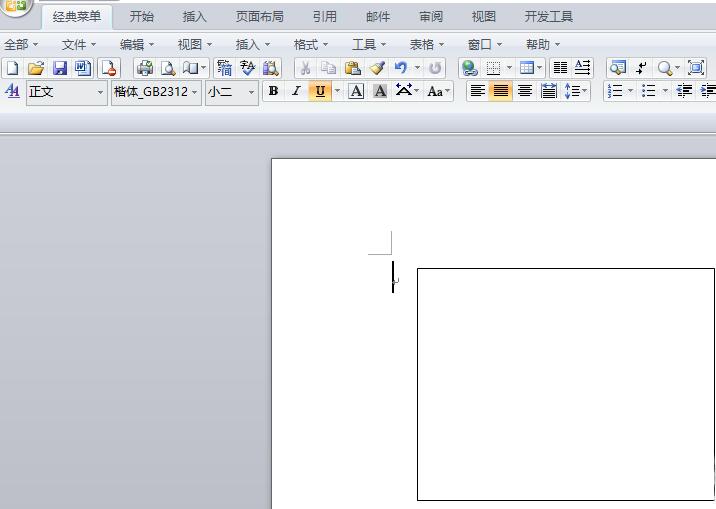Create a new blank document
This screenshot has height=509, width=716.
coord(12,68)
